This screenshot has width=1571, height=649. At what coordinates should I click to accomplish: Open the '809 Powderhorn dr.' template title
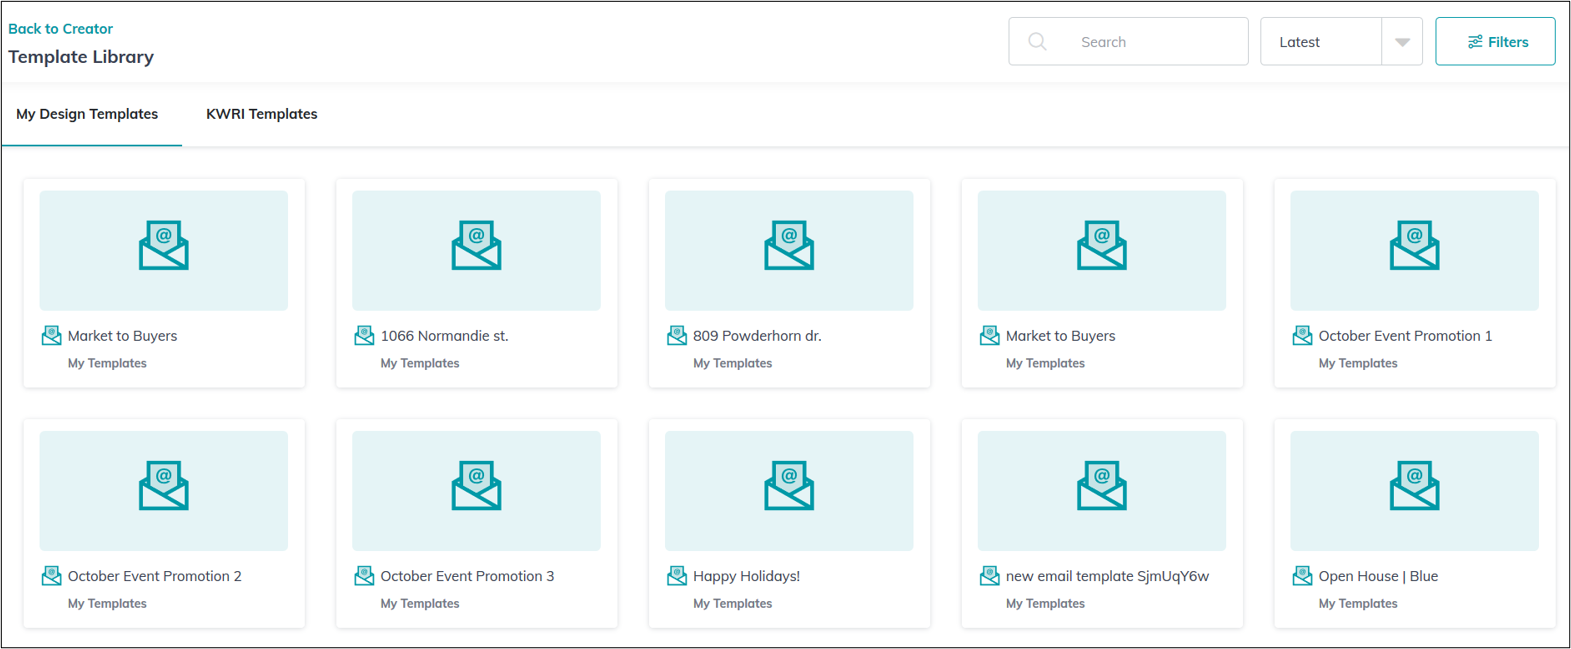pyautogui.click(x=757, y=336)
